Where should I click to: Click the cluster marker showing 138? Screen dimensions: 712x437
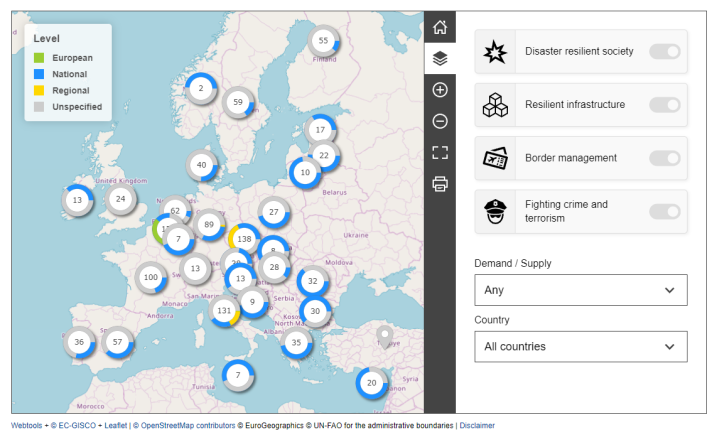[244, 239]
